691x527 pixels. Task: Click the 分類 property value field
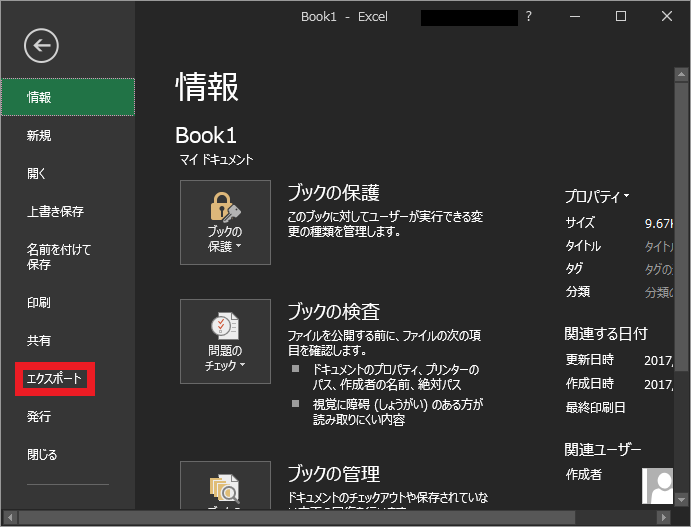658,292
